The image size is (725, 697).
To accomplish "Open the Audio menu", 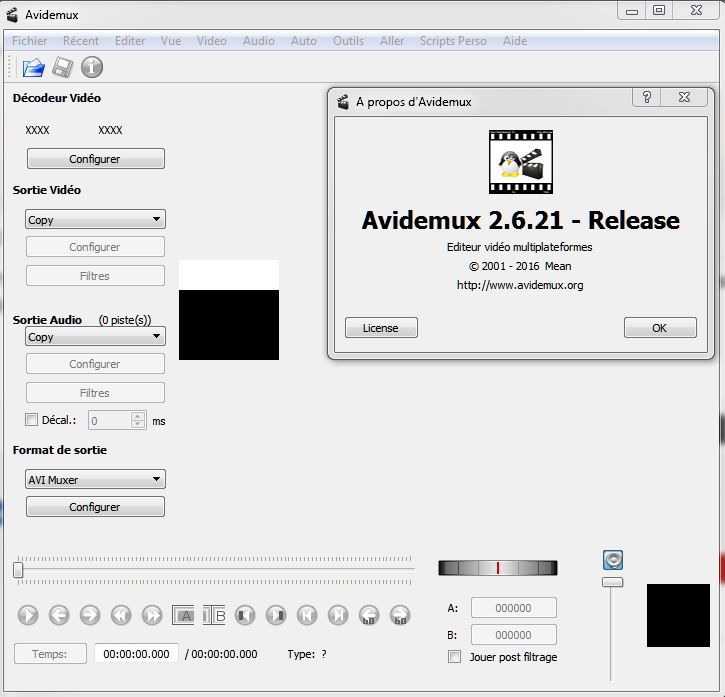I will (259, 41).
